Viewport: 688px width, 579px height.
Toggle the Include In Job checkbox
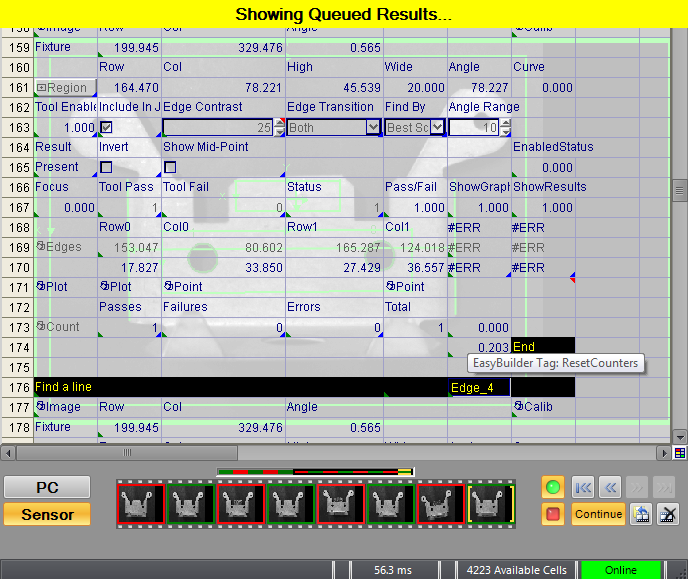[106, 127]
